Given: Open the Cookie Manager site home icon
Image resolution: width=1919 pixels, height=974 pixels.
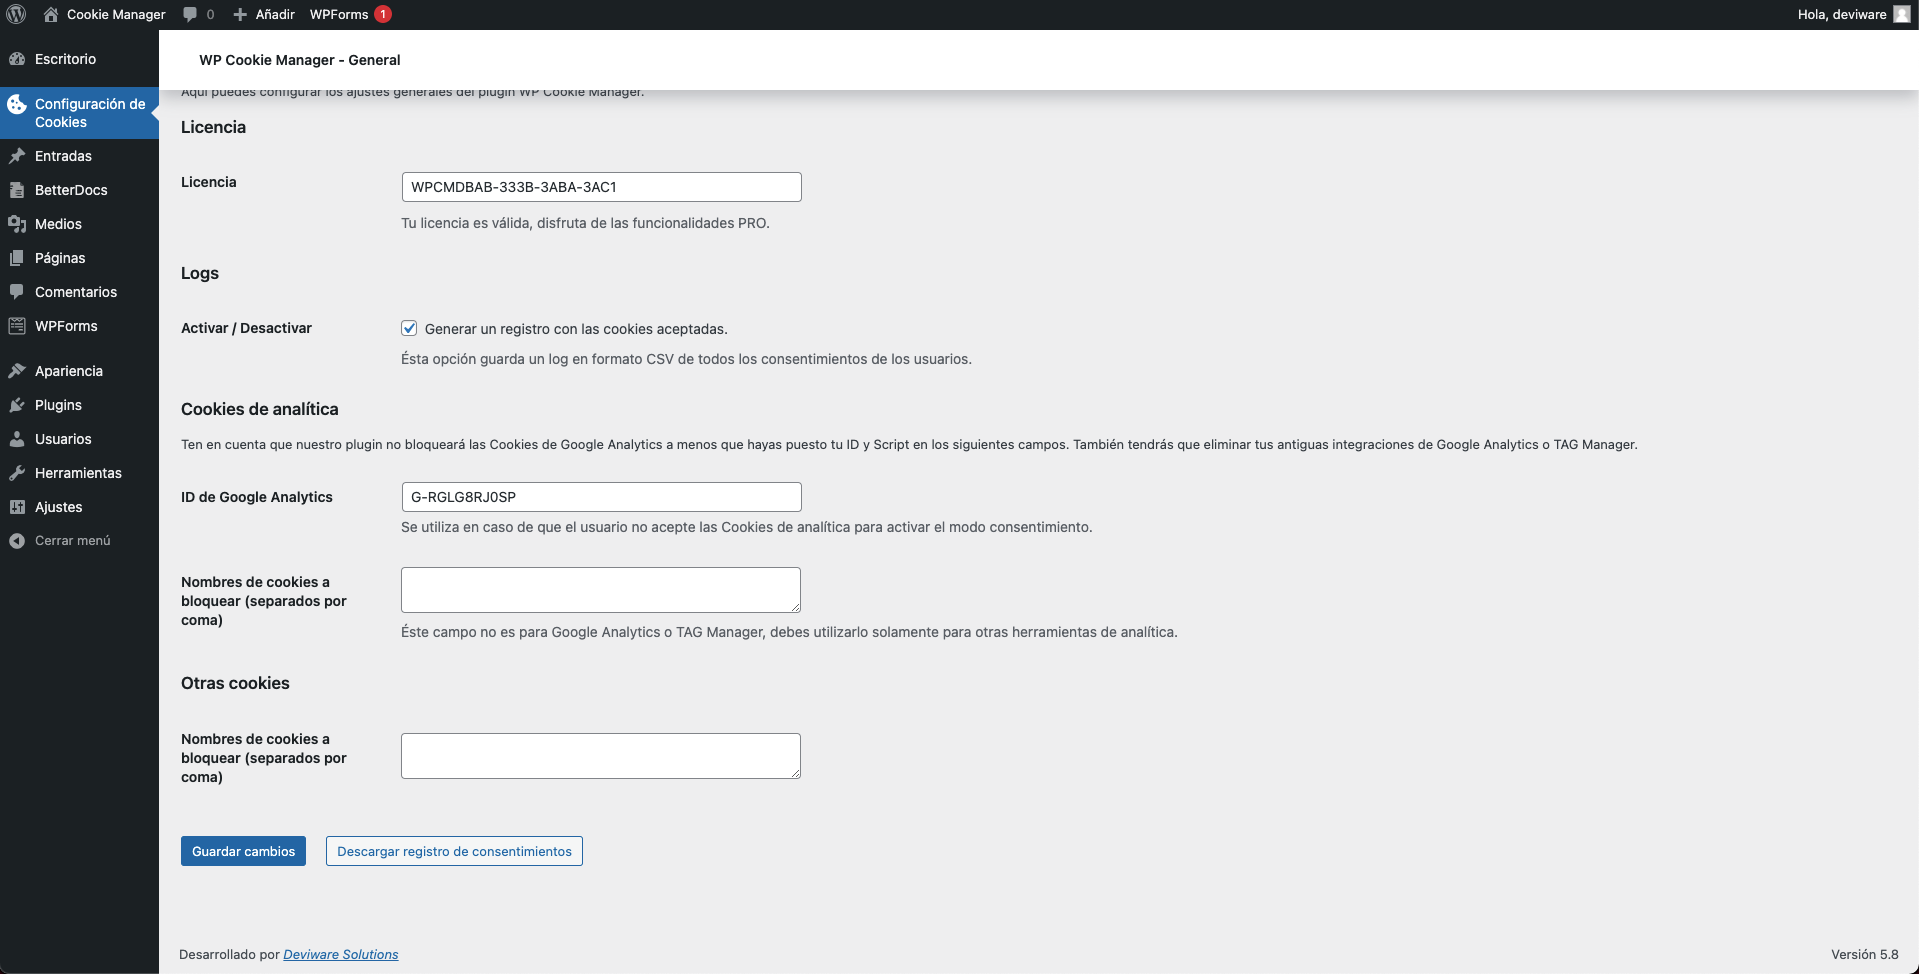Looking at the screenshot, I should [x=51, y=14].
